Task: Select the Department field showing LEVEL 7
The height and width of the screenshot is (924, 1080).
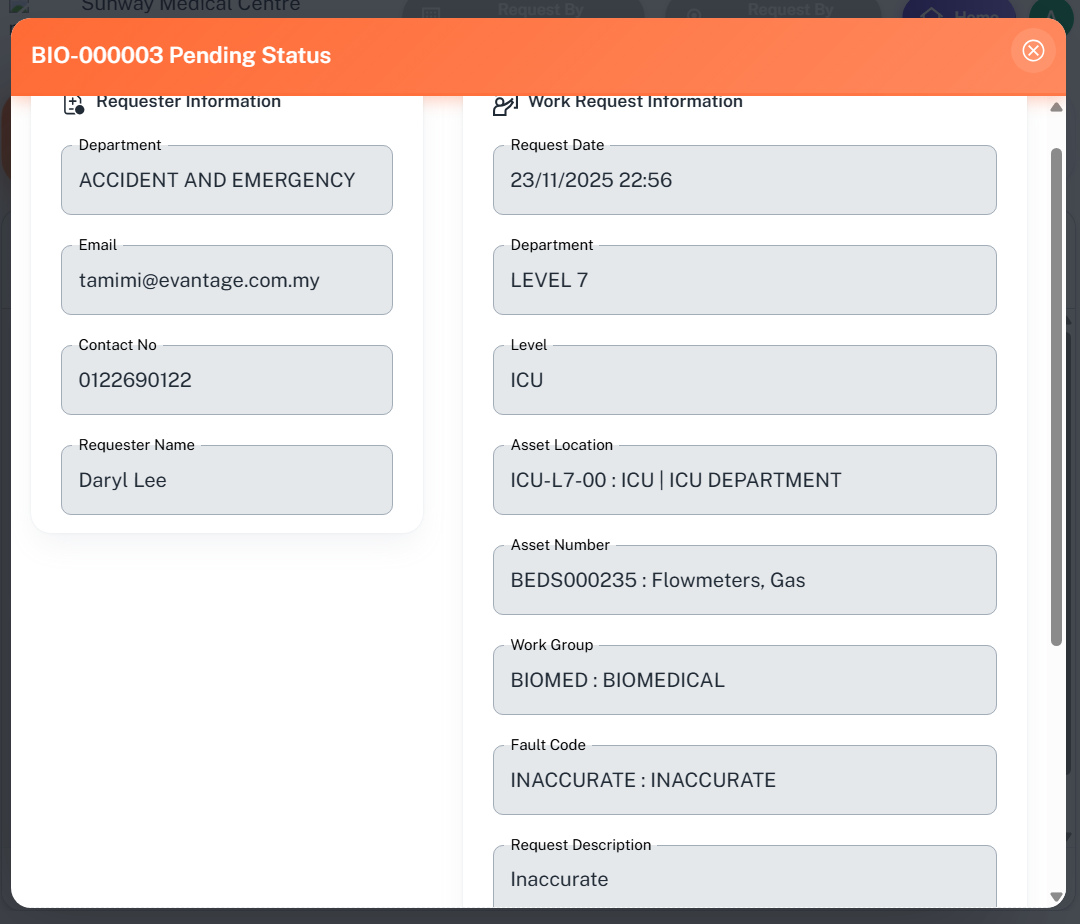Action: click(x=744, y=281)
